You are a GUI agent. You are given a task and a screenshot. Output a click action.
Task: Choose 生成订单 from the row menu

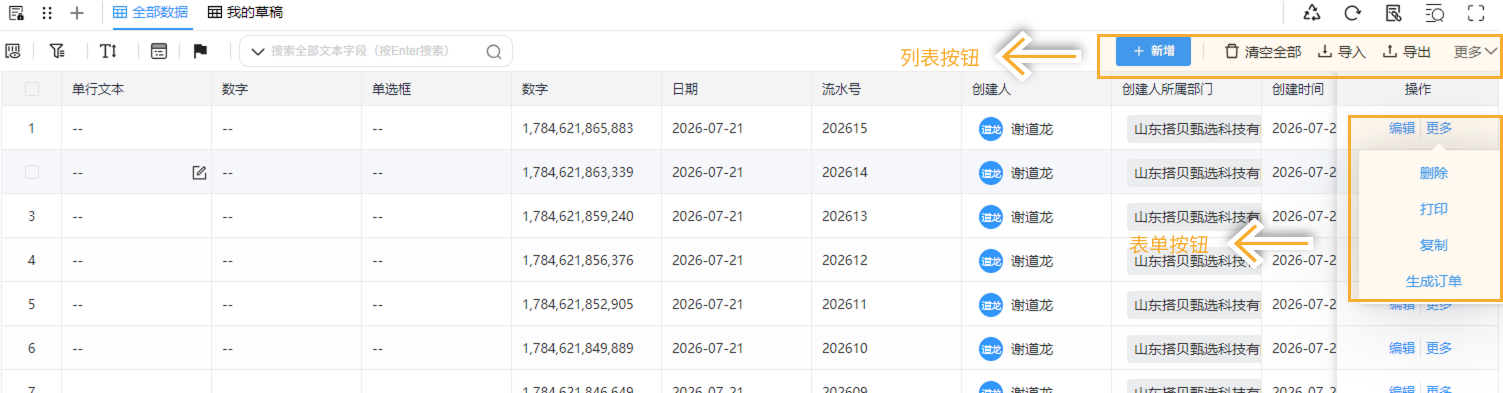(1433, 281)
